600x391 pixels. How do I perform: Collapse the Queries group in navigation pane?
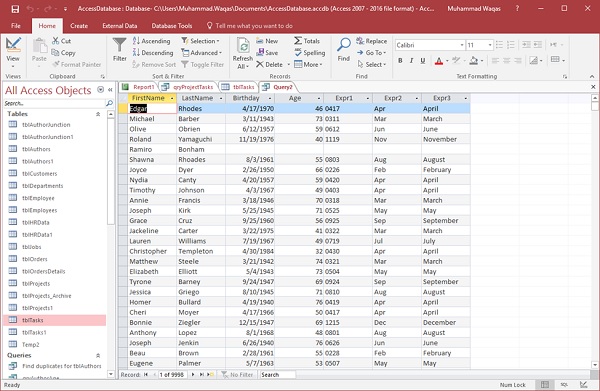[98, 355]
